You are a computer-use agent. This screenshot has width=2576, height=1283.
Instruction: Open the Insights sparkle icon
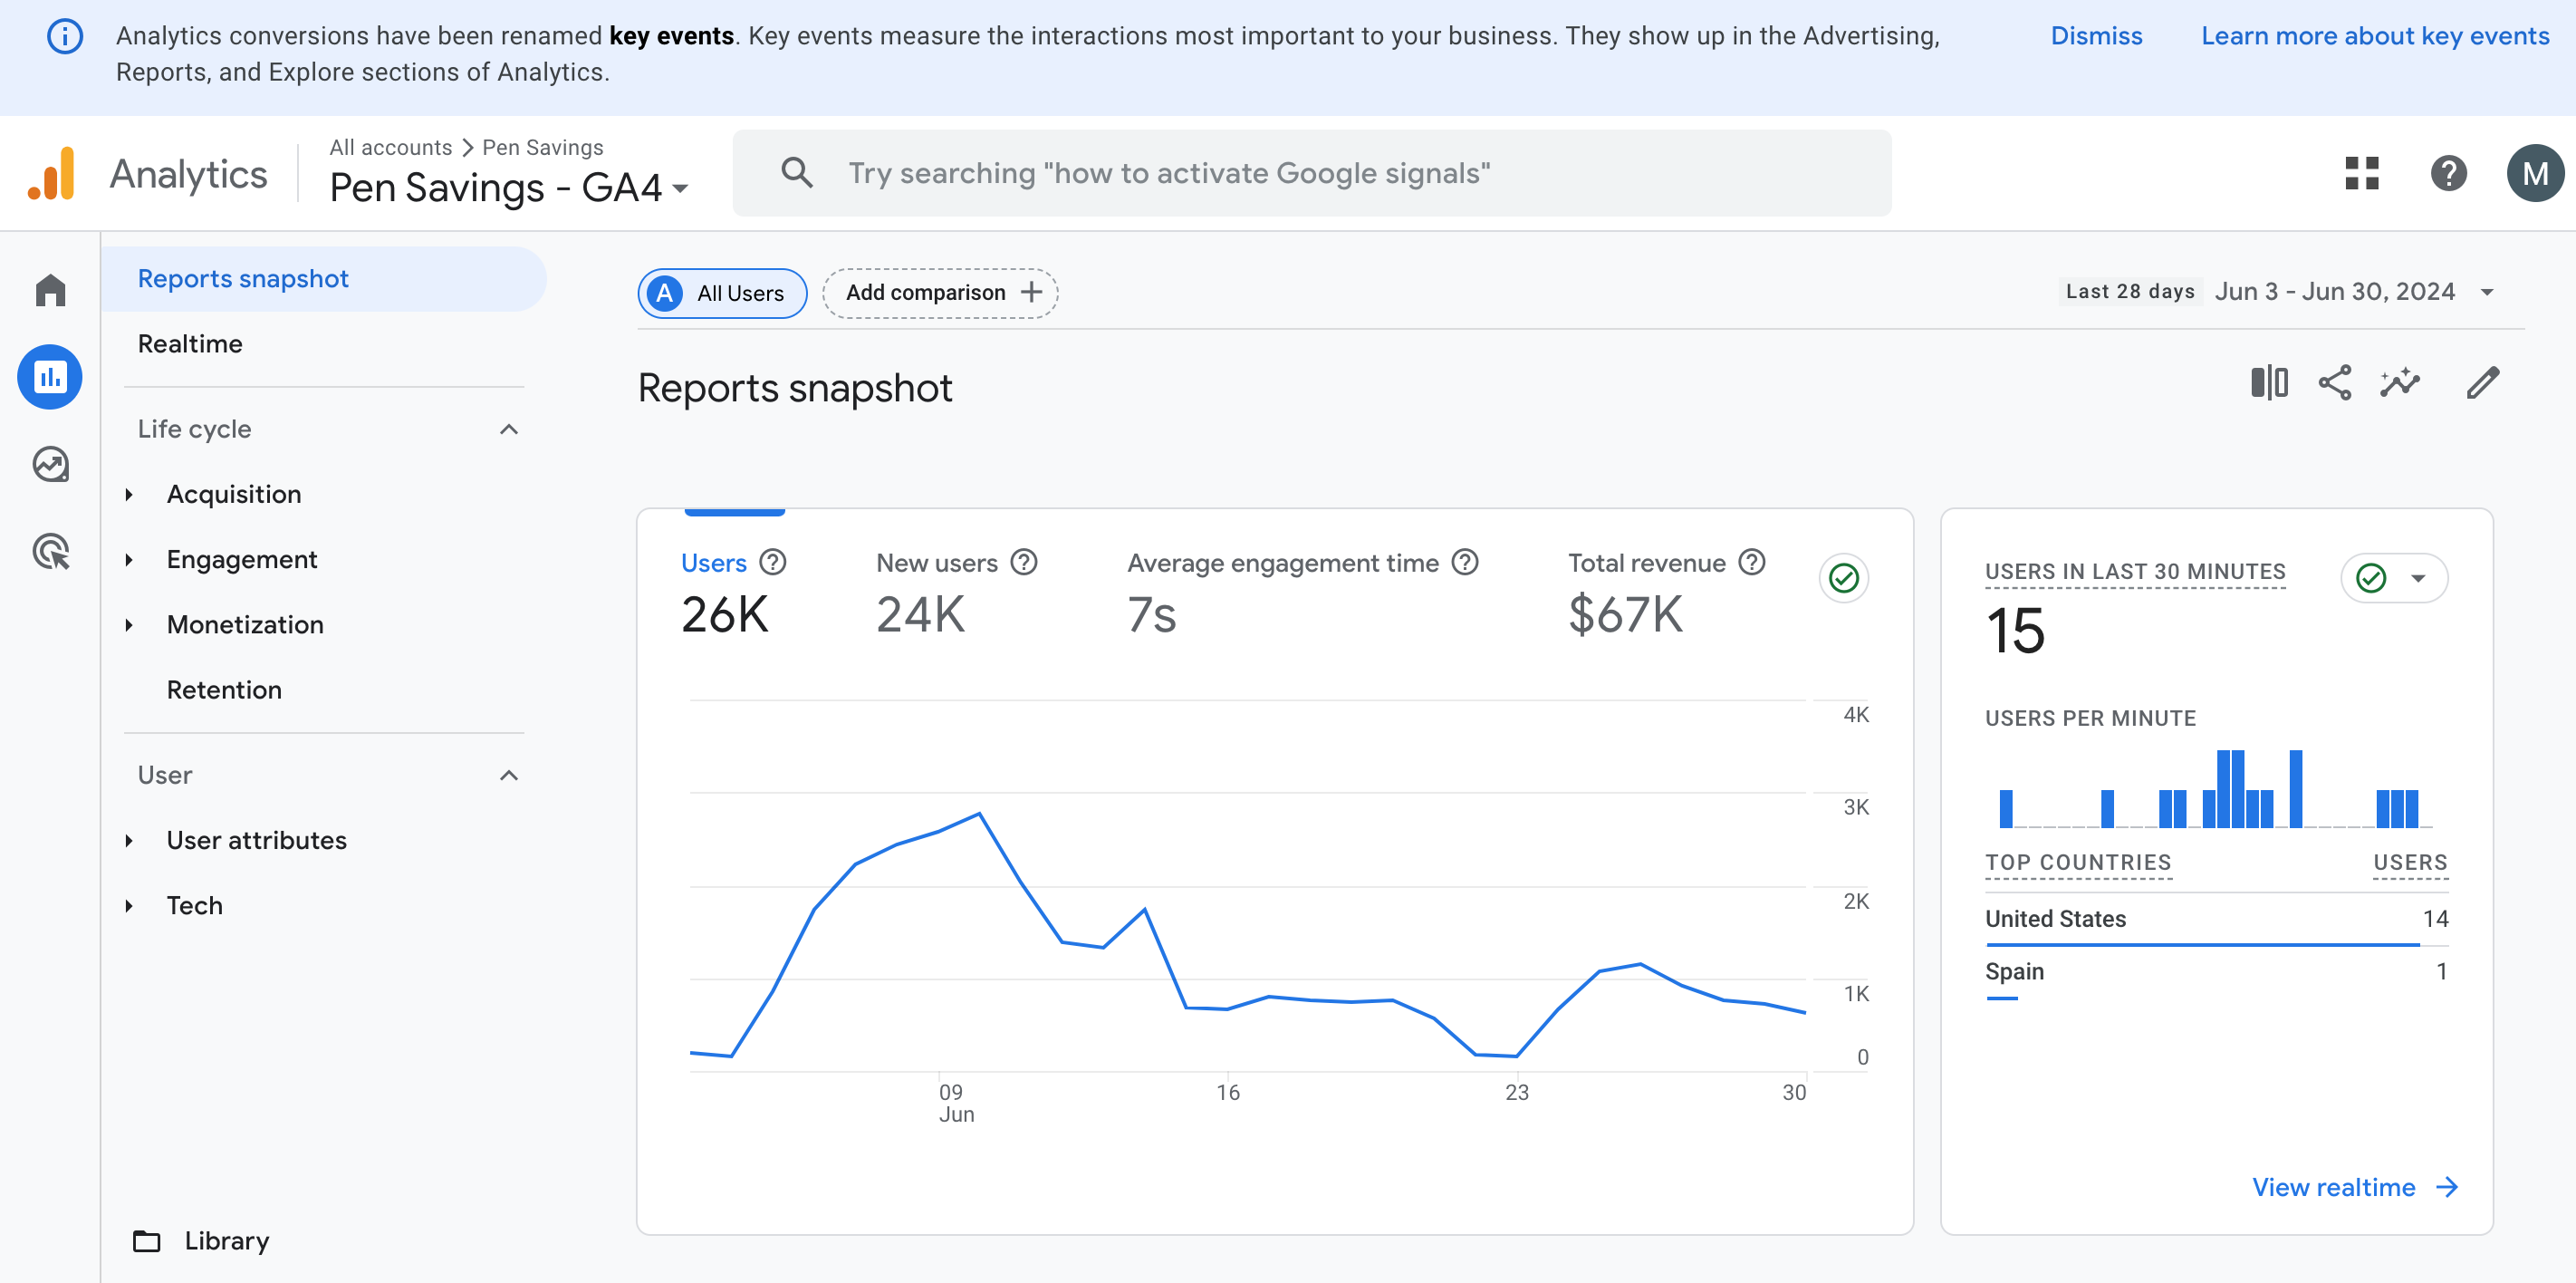click(x=2400, y=383)
